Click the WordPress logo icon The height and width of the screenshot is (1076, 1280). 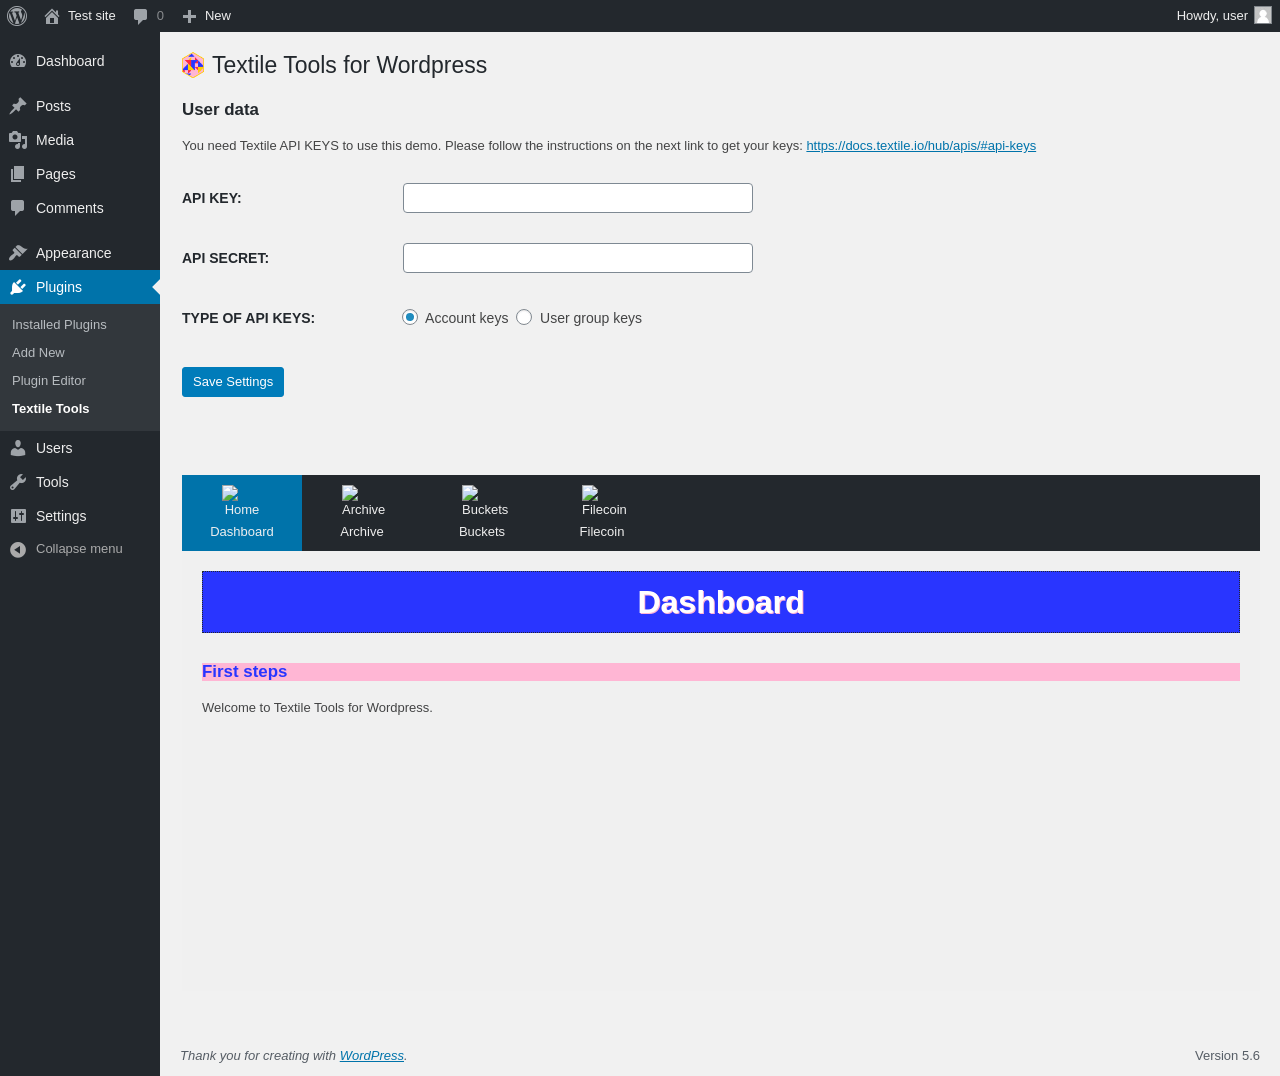(17, 16)
